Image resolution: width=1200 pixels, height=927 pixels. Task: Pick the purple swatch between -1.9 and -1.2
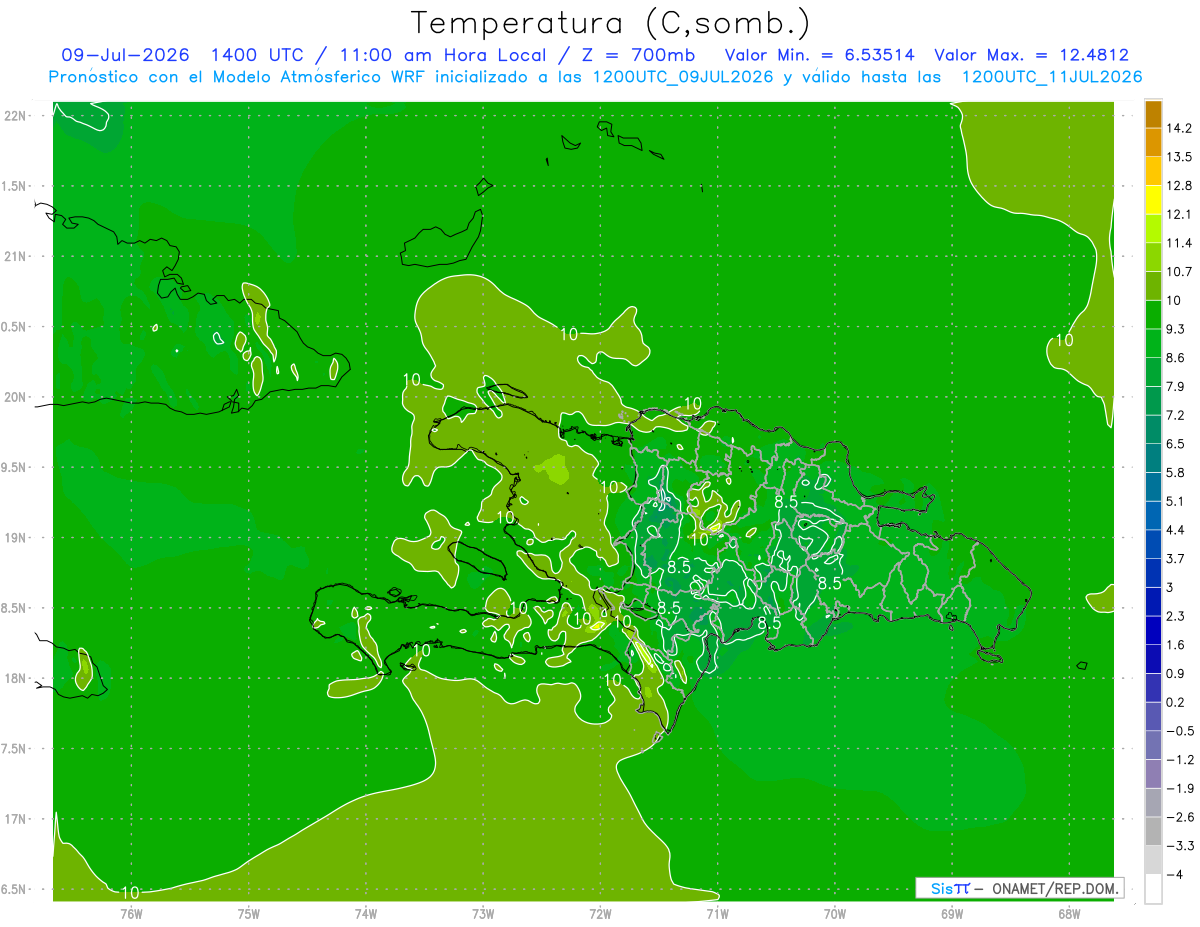click(1153, 774)
